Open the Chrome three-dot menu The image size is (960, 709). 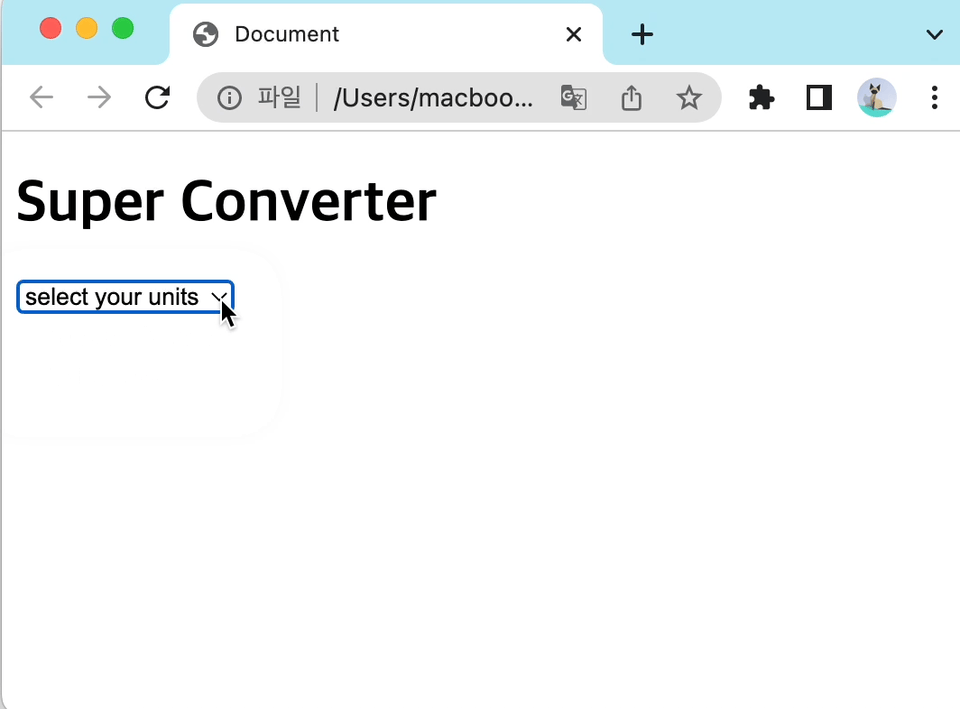click(934, 98)
